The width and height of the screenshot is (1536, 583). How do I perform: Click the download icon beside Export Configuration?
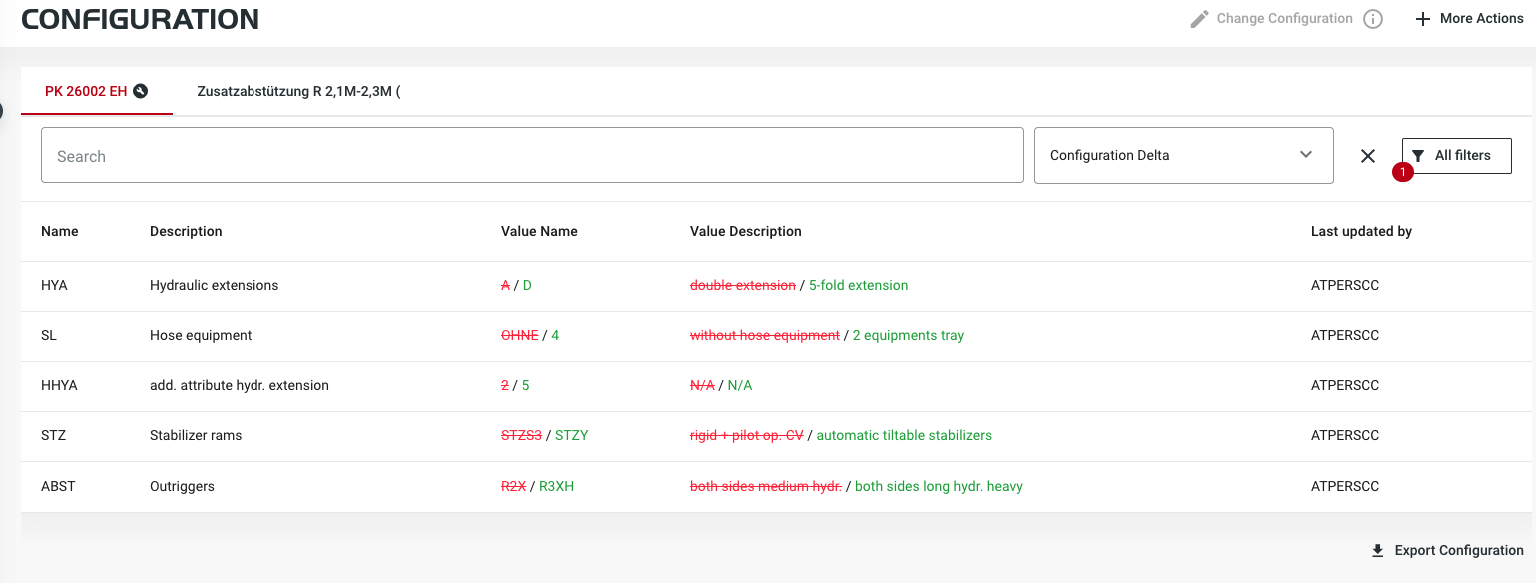pos(1378,550)
